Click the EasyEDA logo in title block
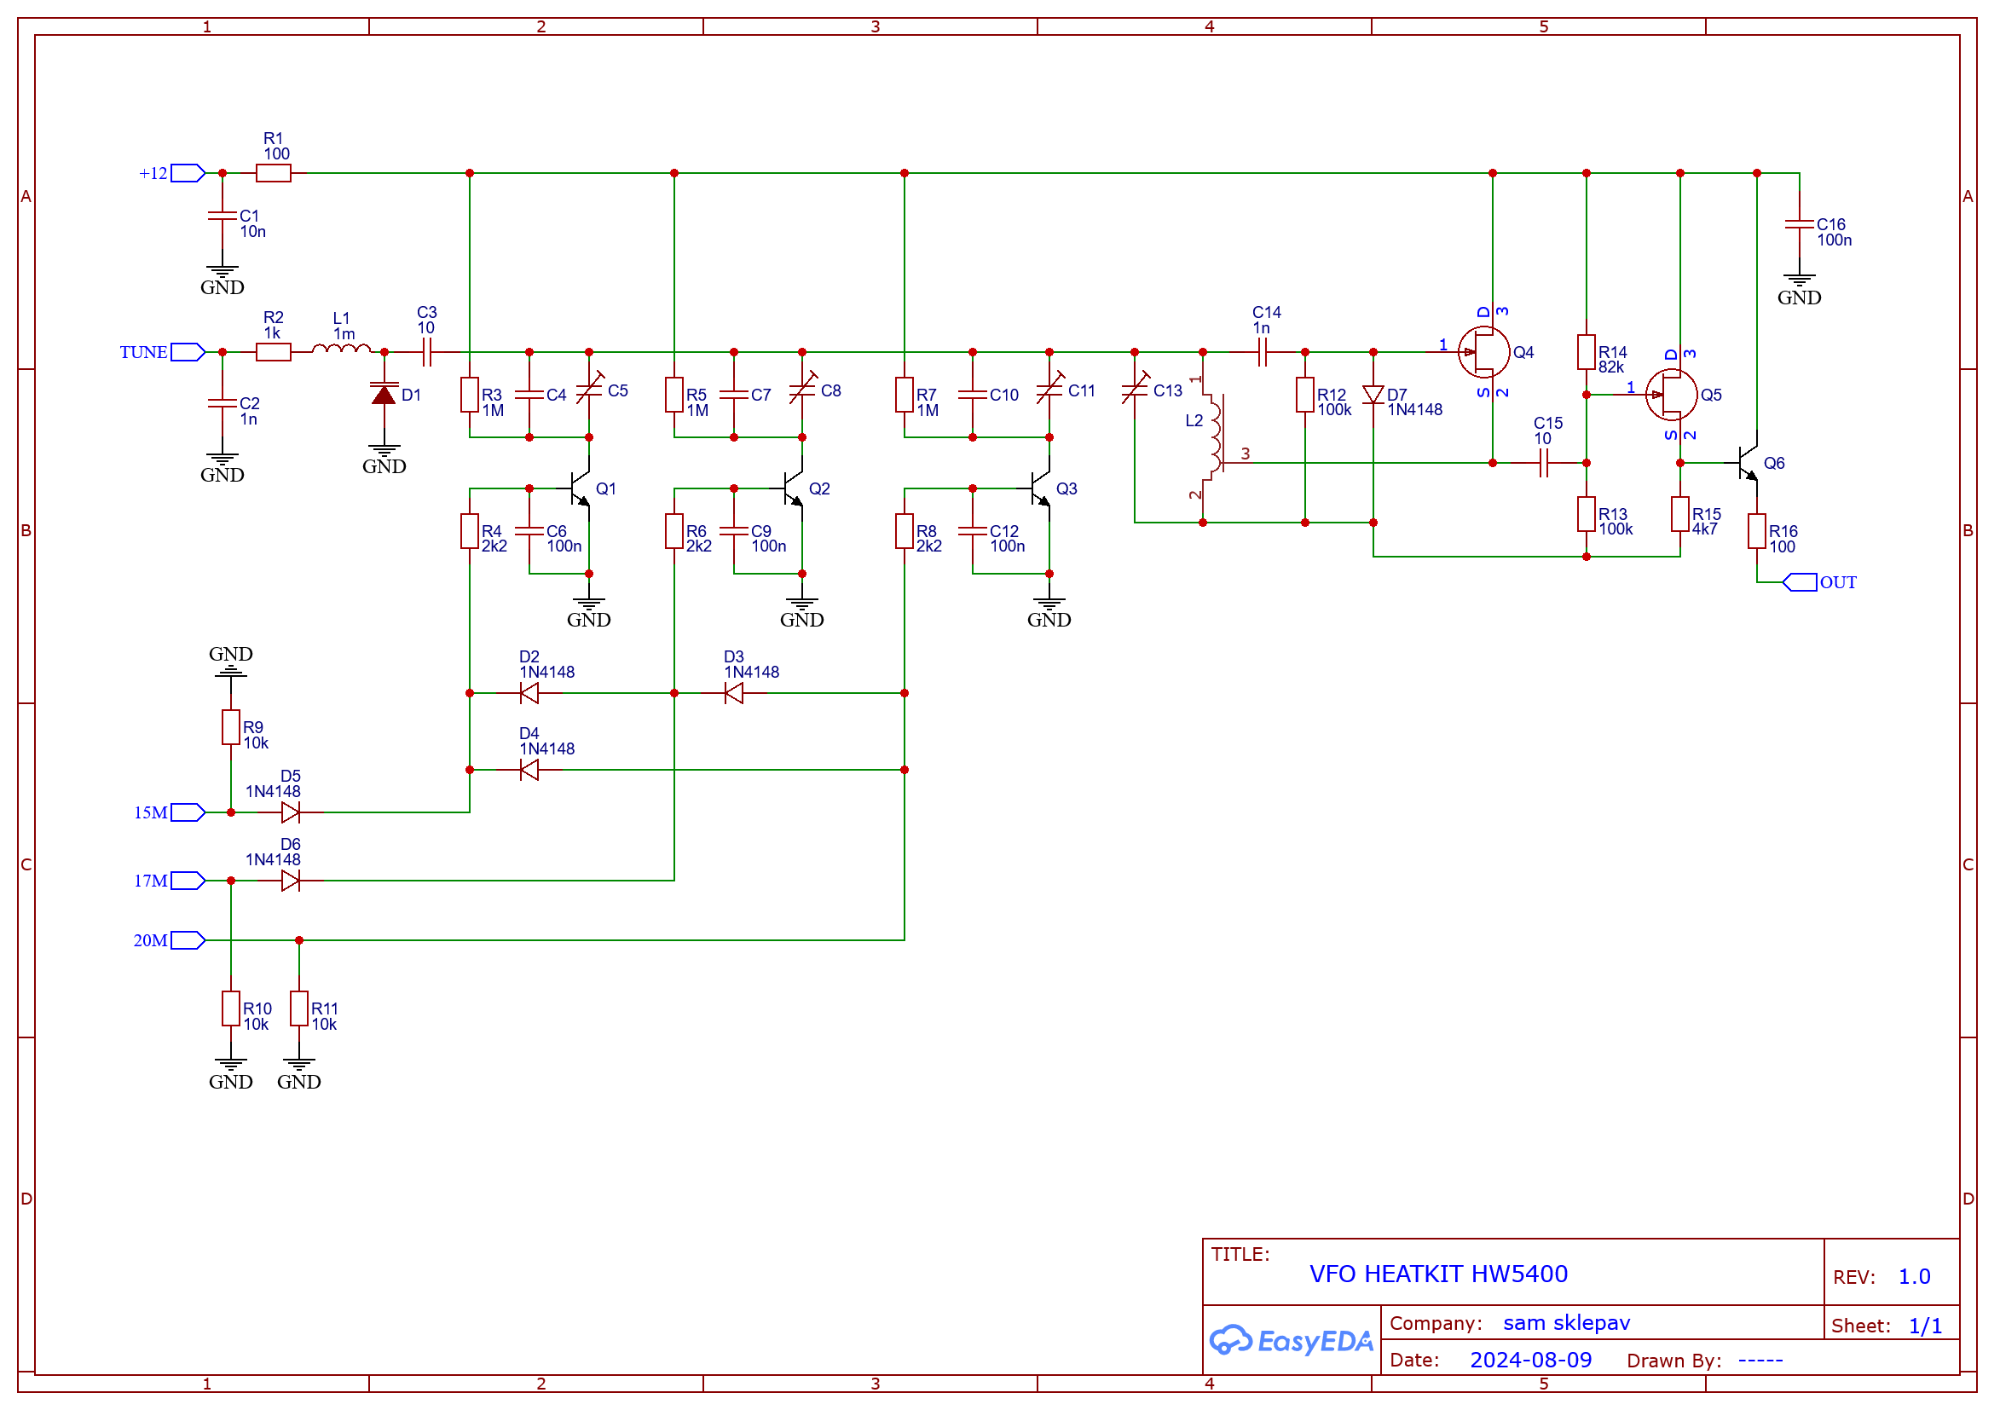This screenshot has height=1410, width=2000. [1291, 1342]
